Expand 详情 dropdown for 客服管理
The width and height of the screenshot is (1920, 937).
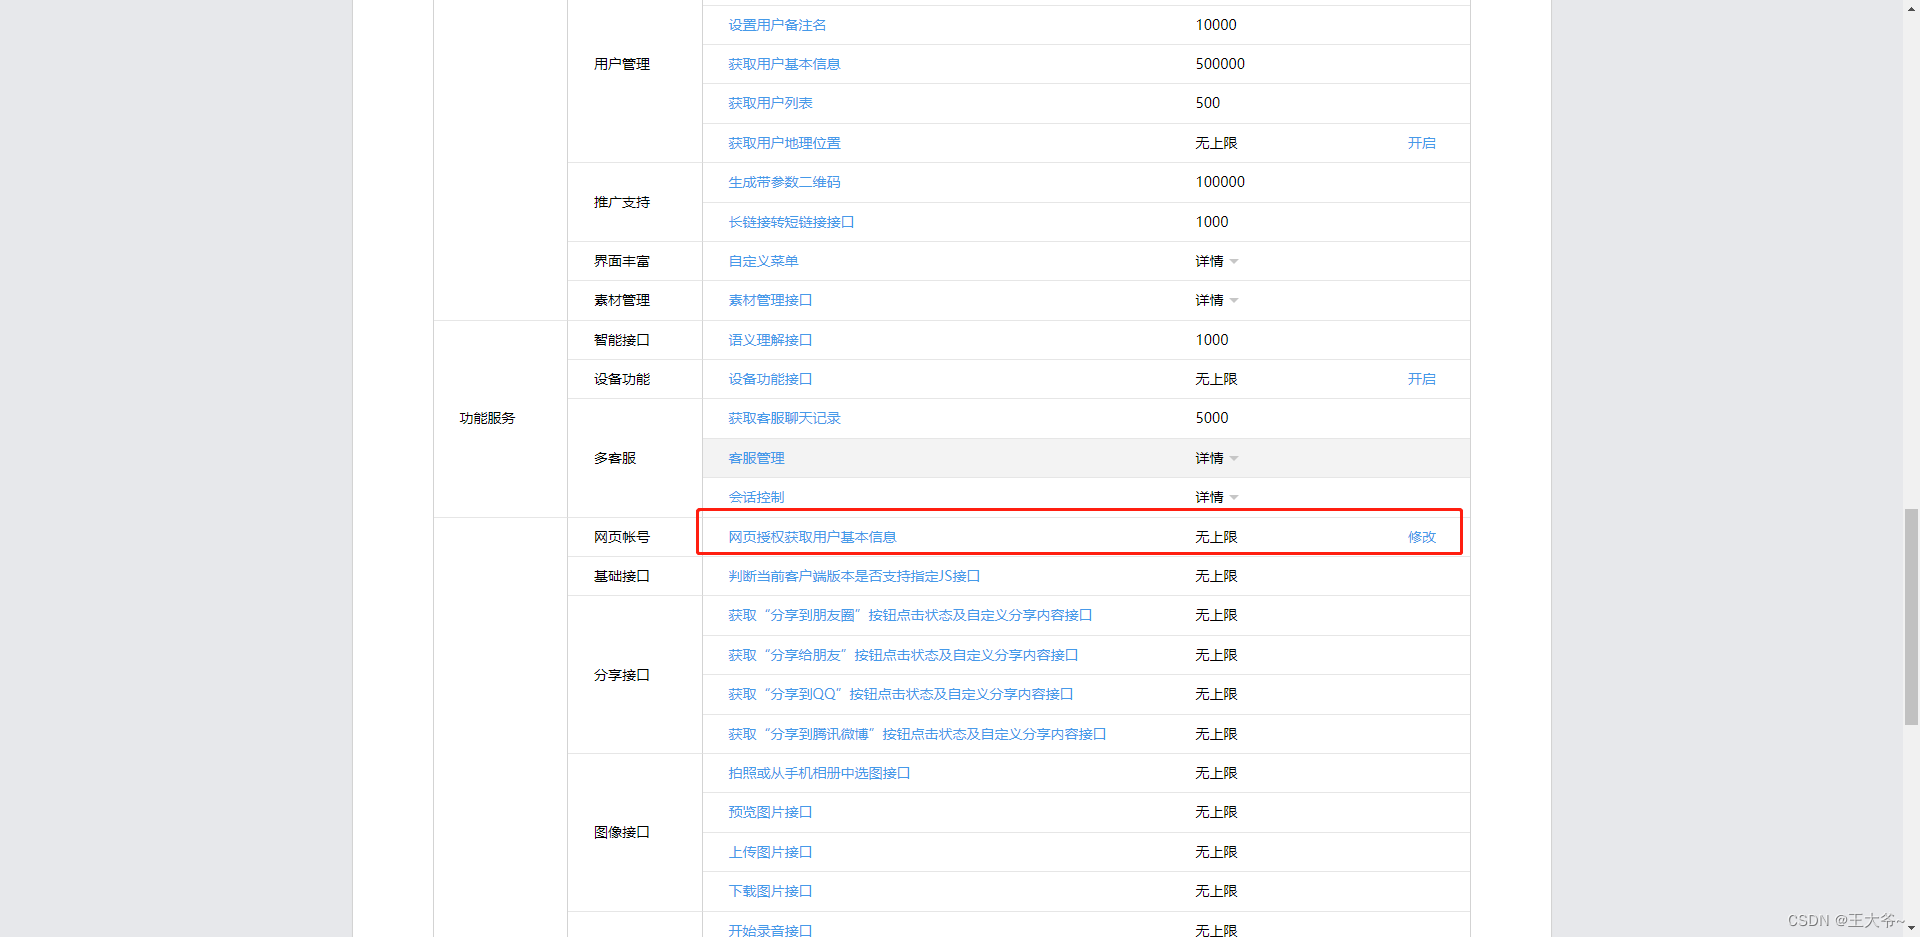pyautogui.click(x=1216, y=458)
